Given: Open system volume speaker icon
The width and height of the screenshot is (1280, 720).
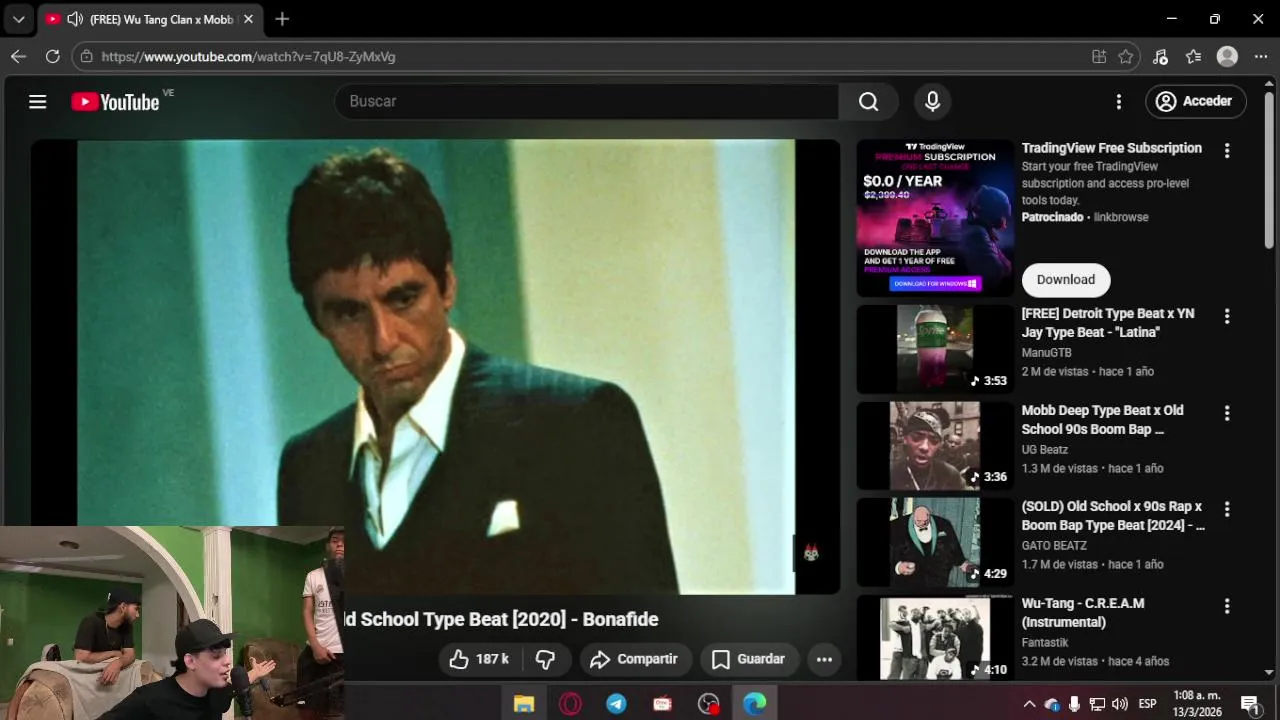Looking at the screenshot, I should (1119, 704).
